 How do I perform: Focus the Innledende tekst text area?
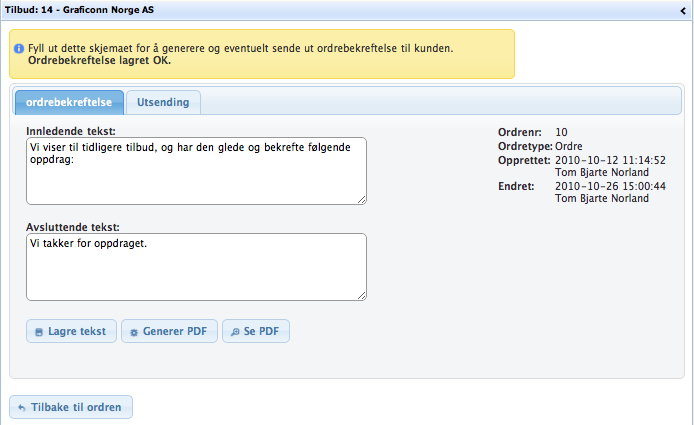click(x=195, y=171)
